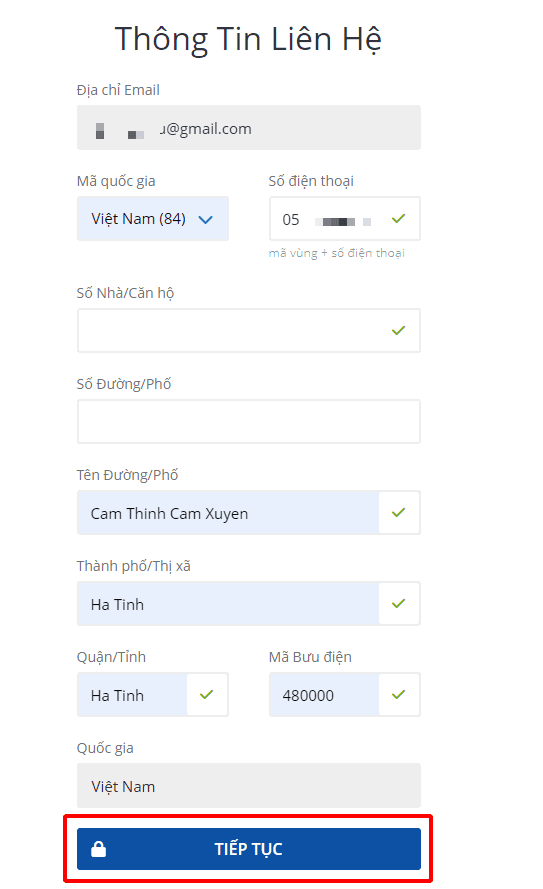Click the Địa chỉ Email gmail field
The image size is (543, 889).
[x=249, y=128]
